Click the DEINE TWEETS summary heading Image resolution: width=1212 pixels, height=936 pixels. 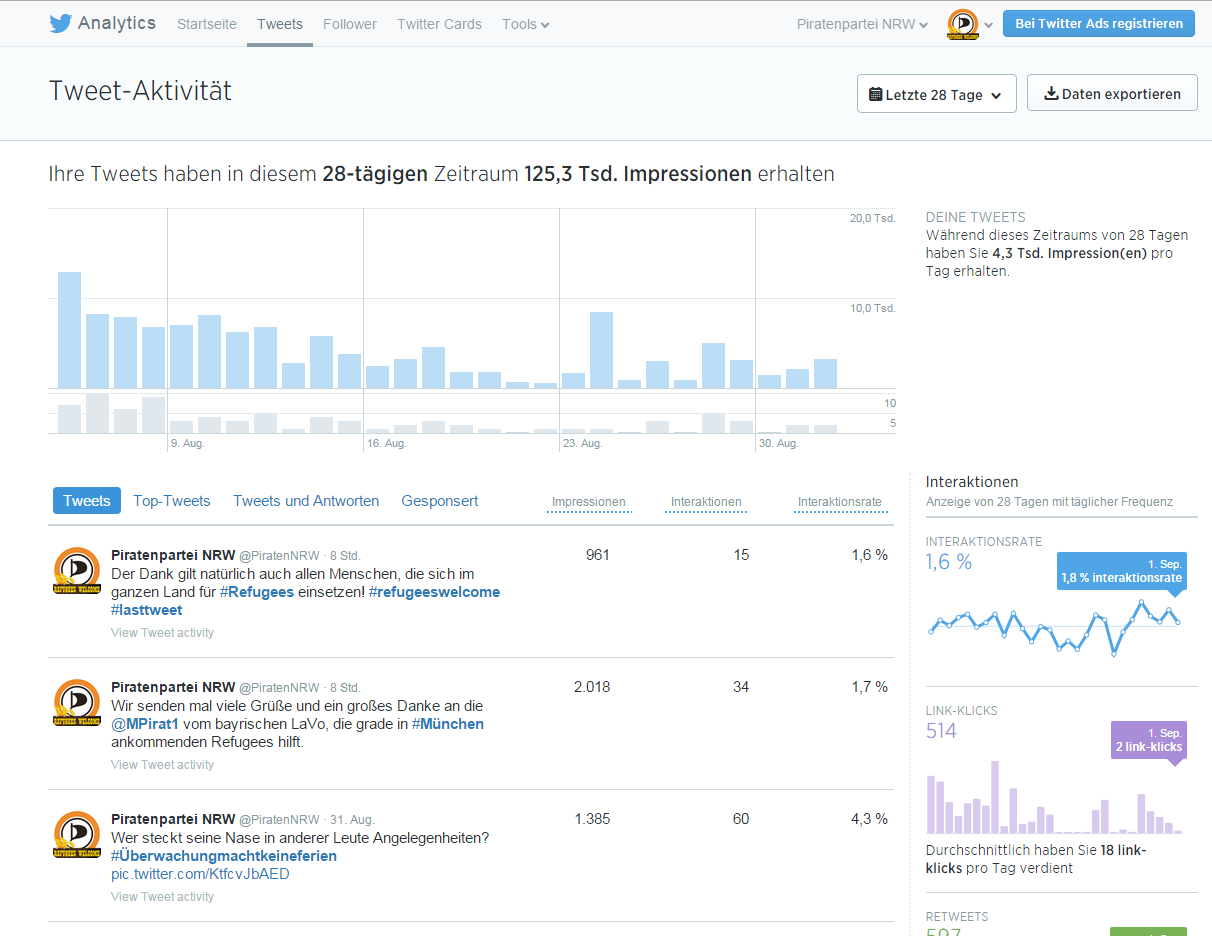coord(976,217)
